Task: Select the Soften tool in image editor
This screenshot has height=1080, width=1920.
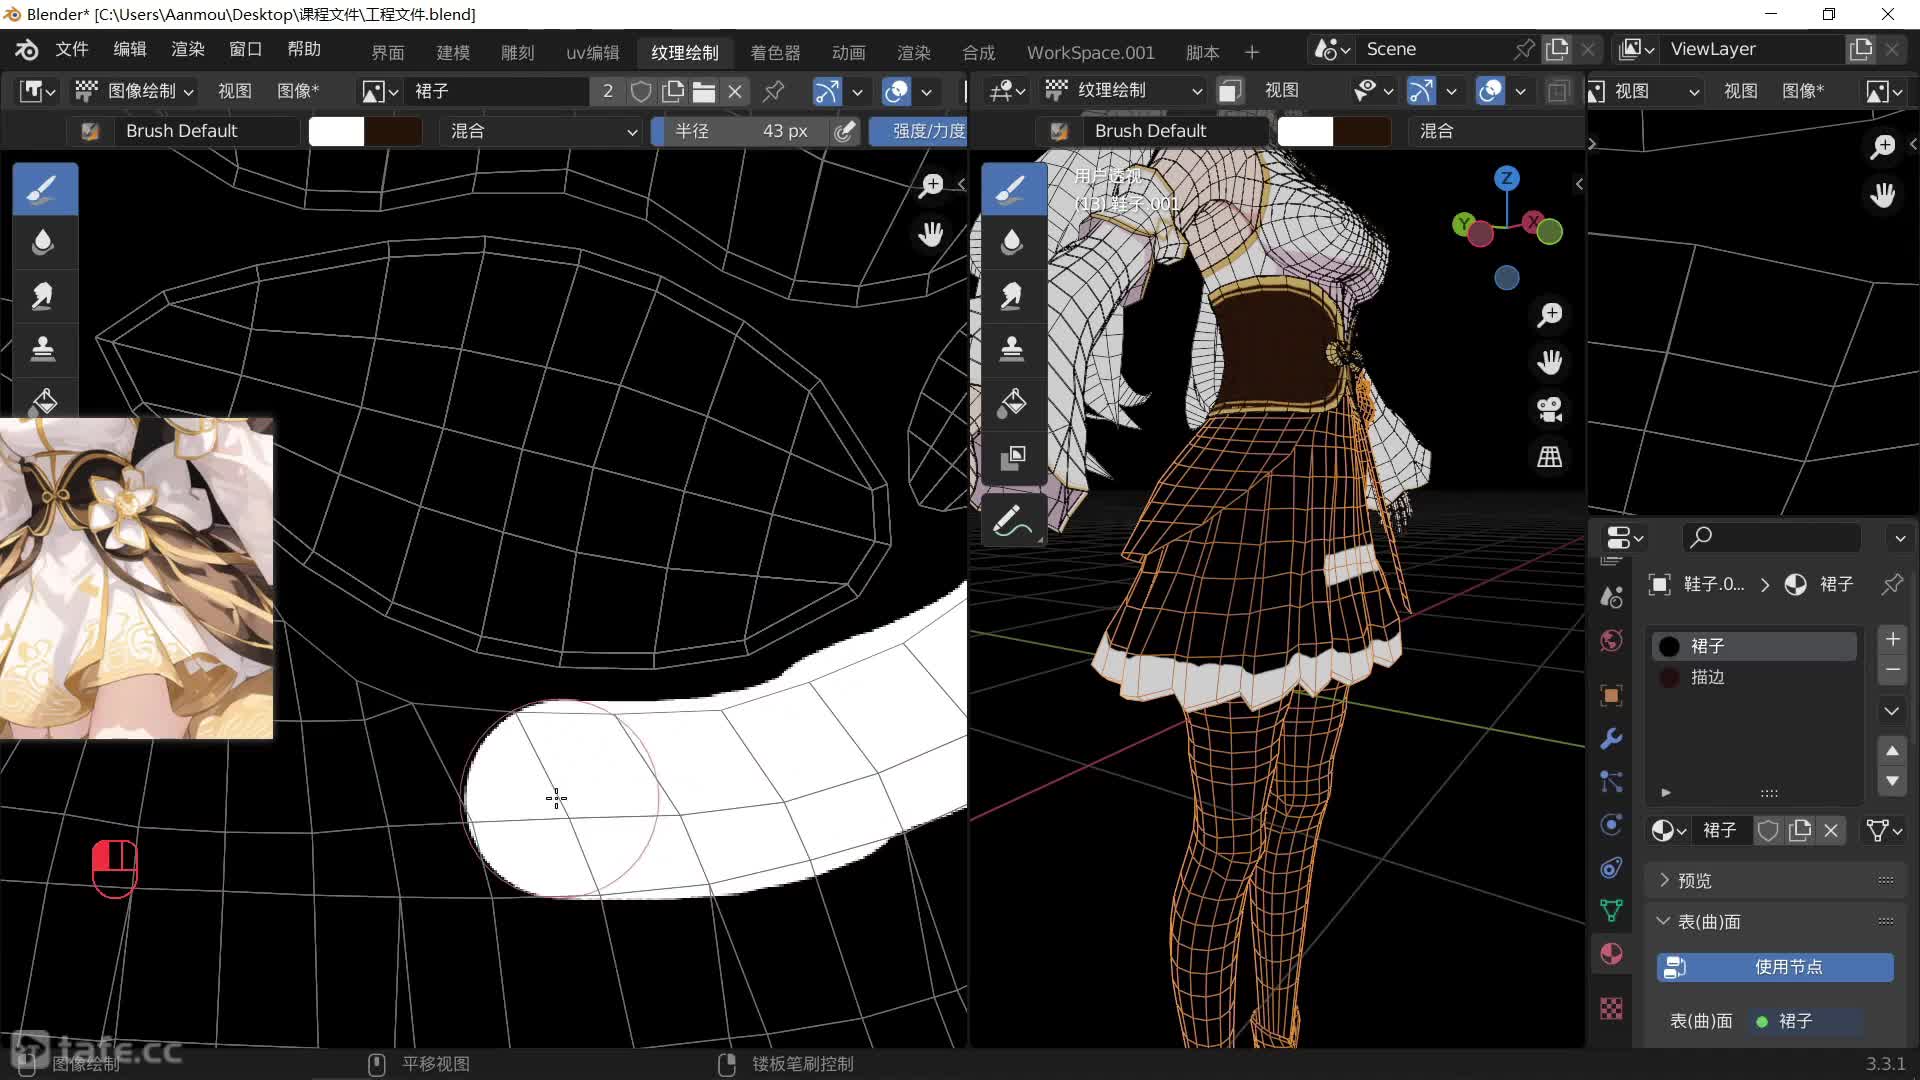Action: (44, 243)
